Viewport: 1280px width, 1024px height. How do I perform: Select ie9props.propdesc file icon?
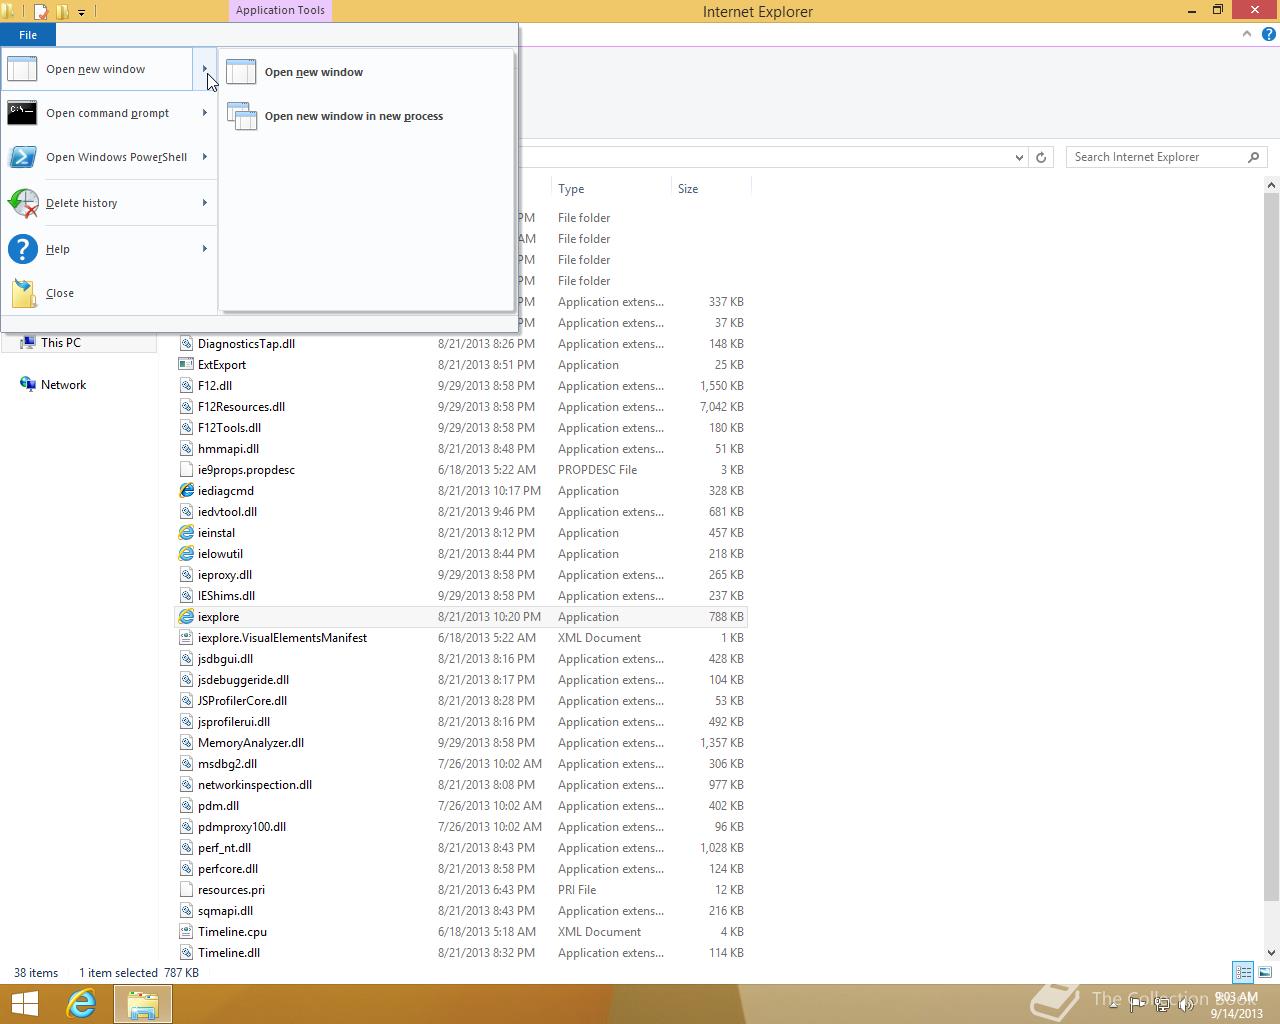186,470
